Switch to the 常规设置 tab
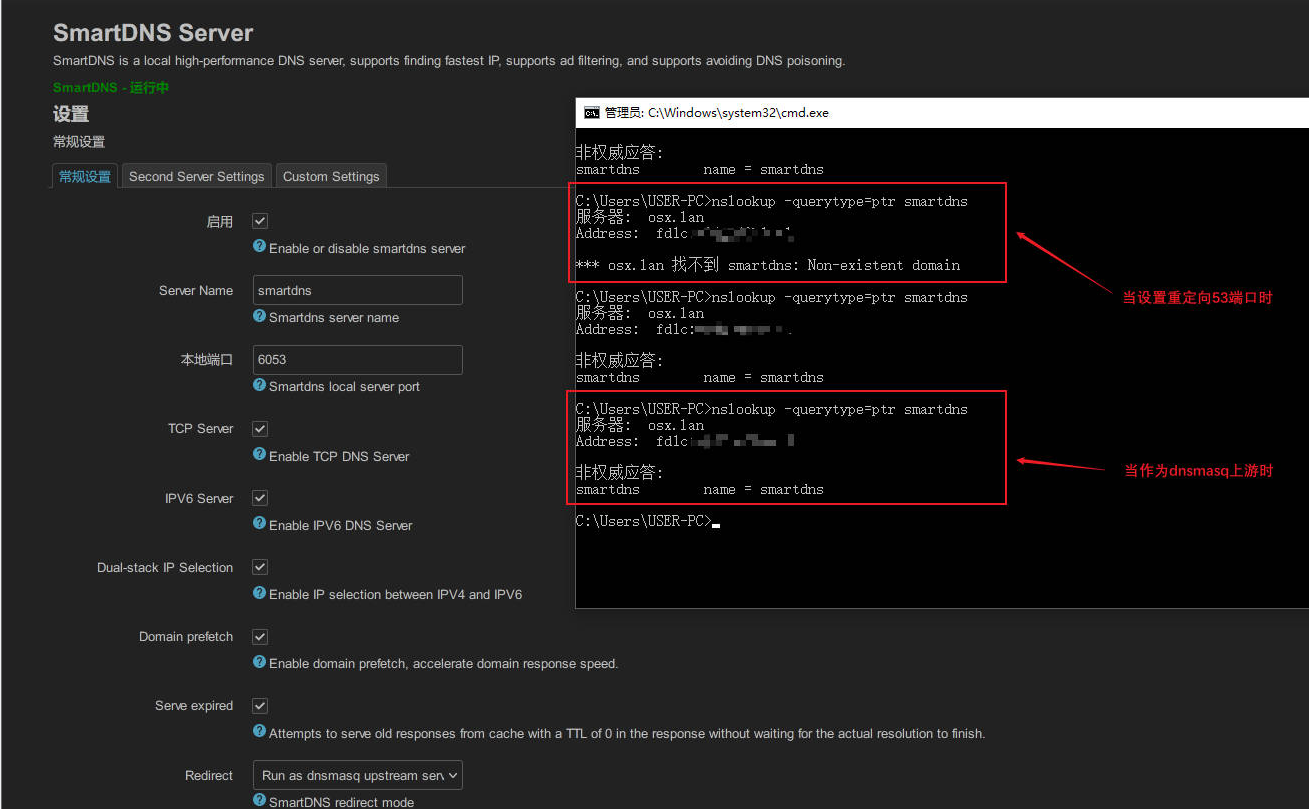Screen dimensions: 1309x809 (x=85, y=176)
